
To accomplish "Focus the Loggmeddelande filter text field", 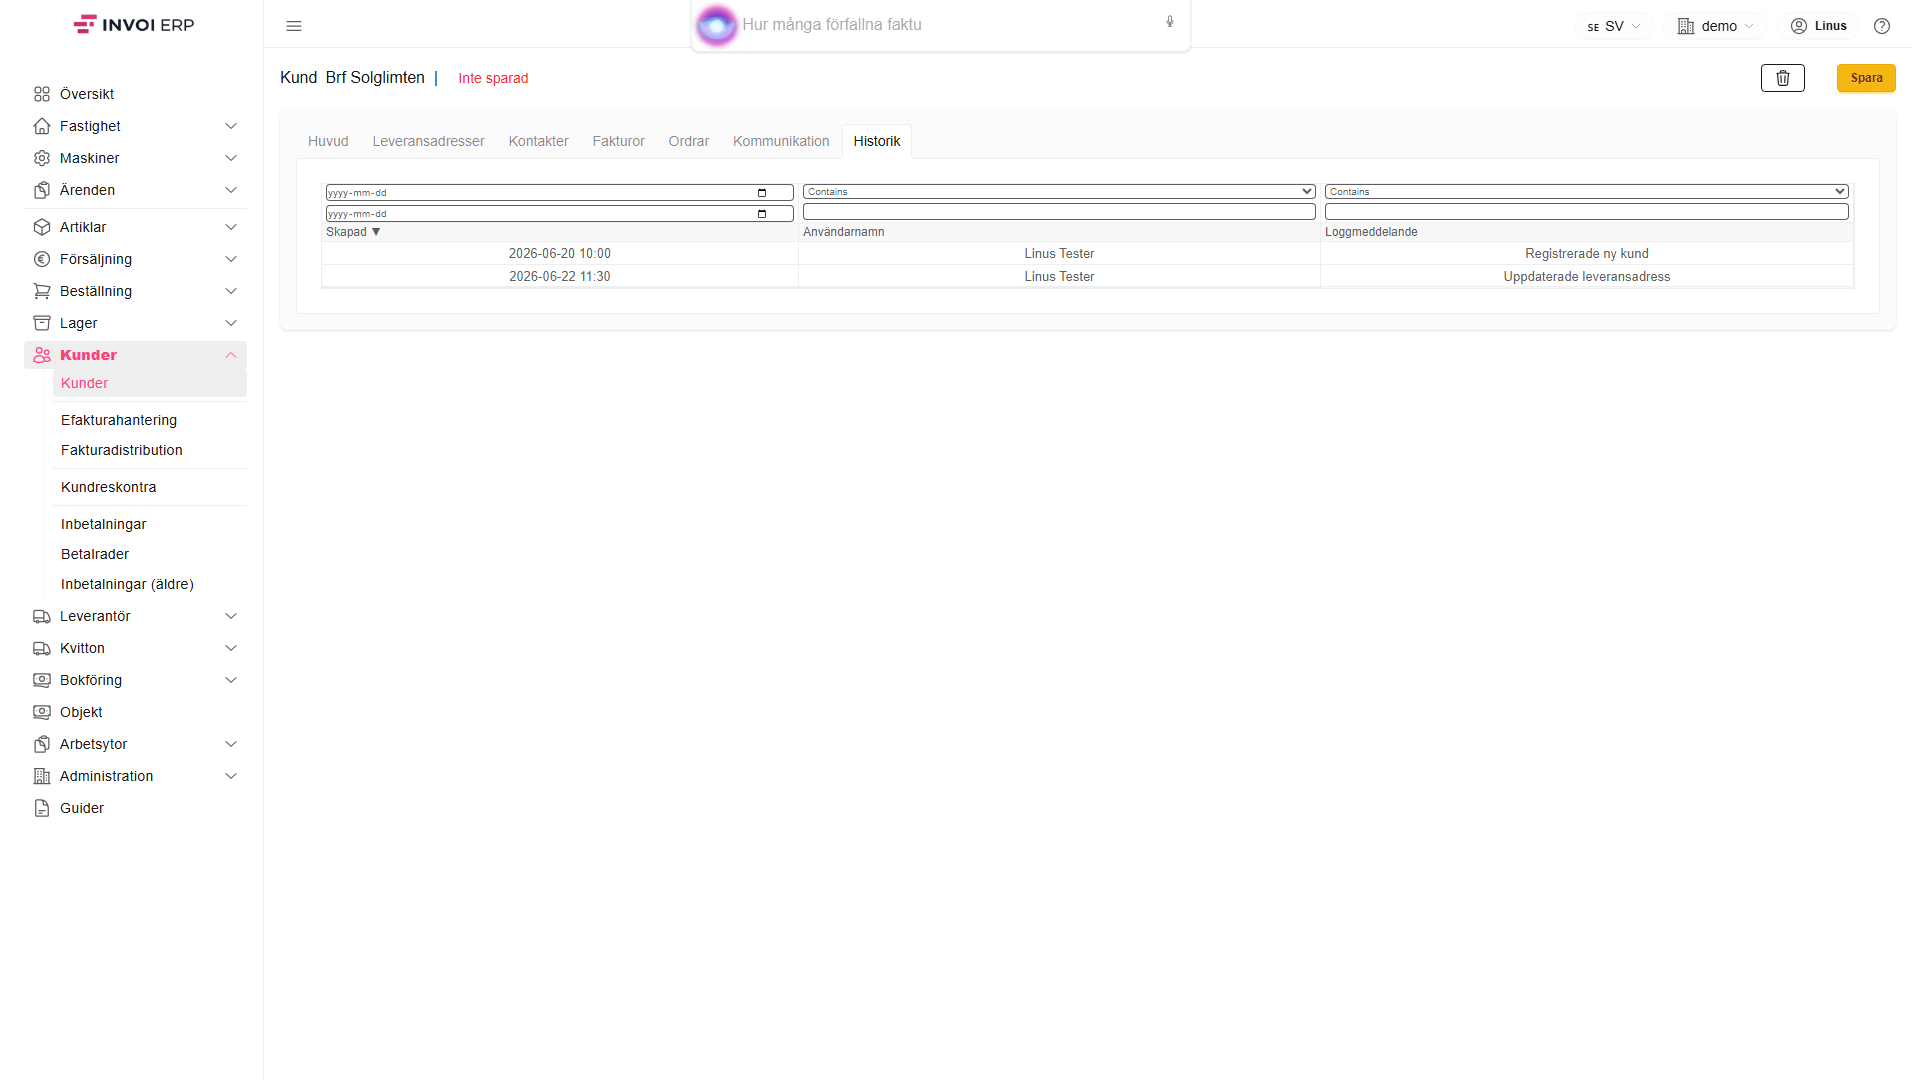I will [1587, 212].
